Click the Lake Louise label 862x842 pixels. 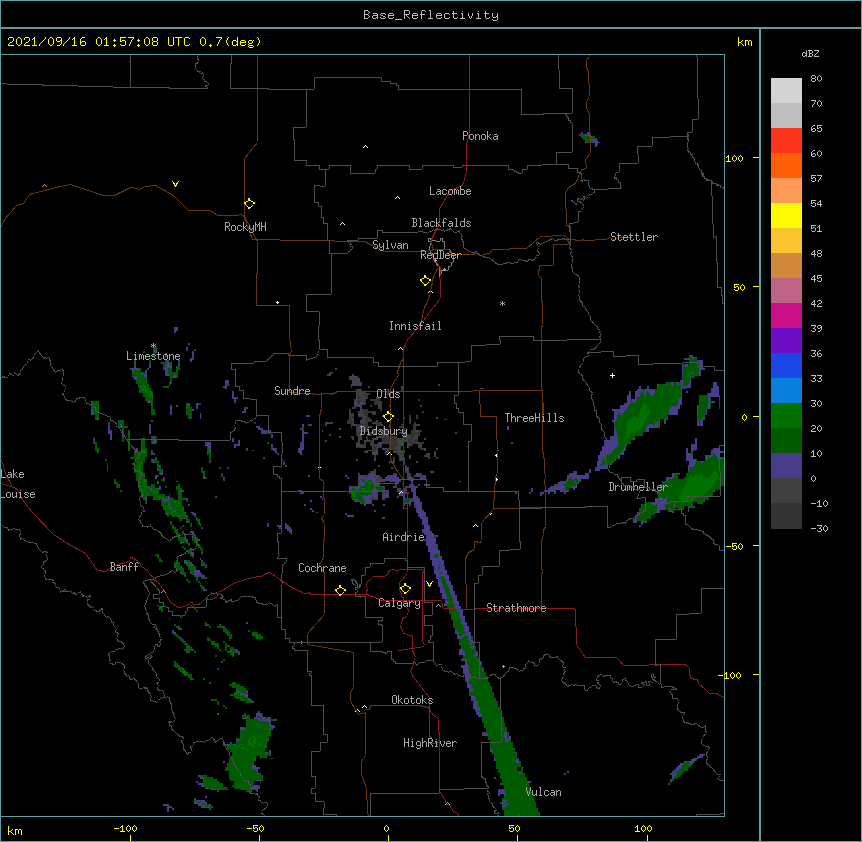point(18,484)
